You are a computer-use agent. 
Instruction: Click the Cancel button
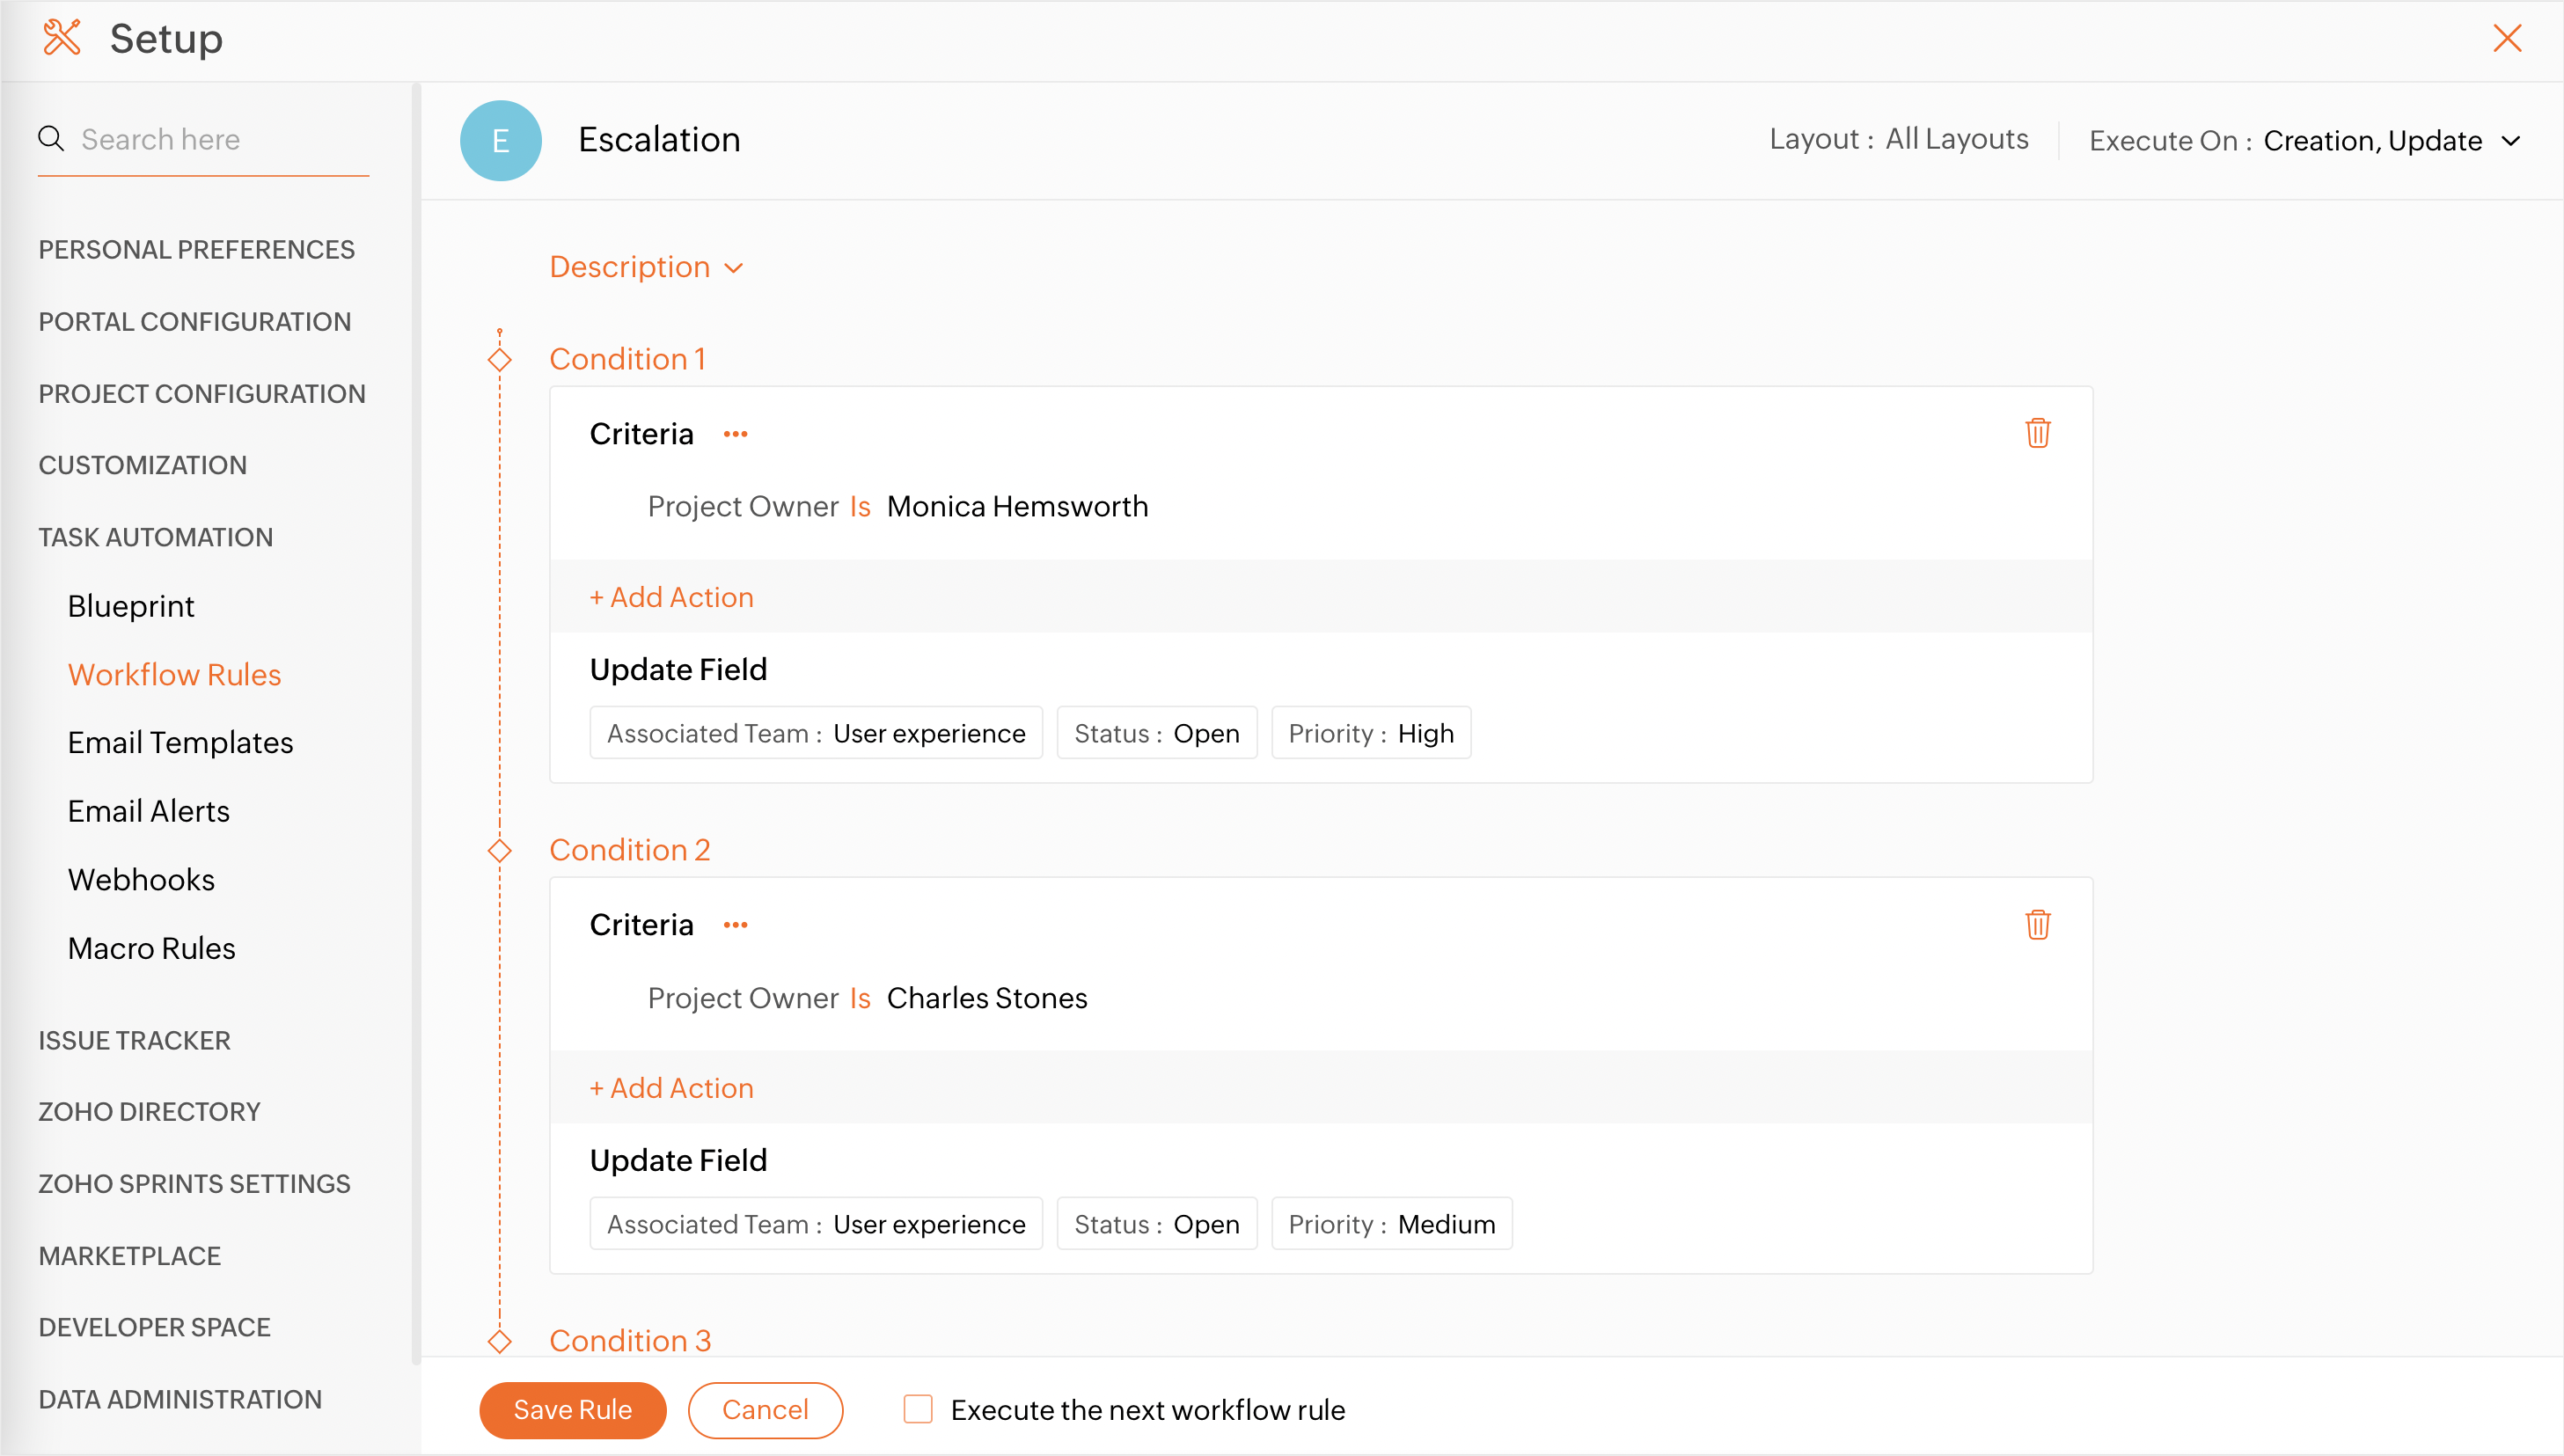click(765, 1410)
